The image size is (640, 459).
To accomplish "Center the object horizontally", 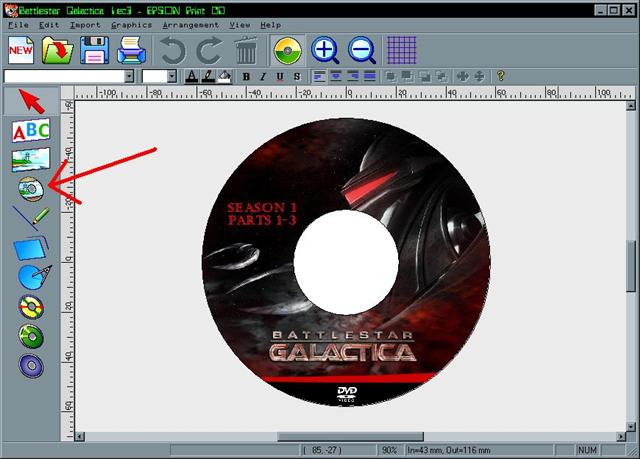I will [462, 76].
